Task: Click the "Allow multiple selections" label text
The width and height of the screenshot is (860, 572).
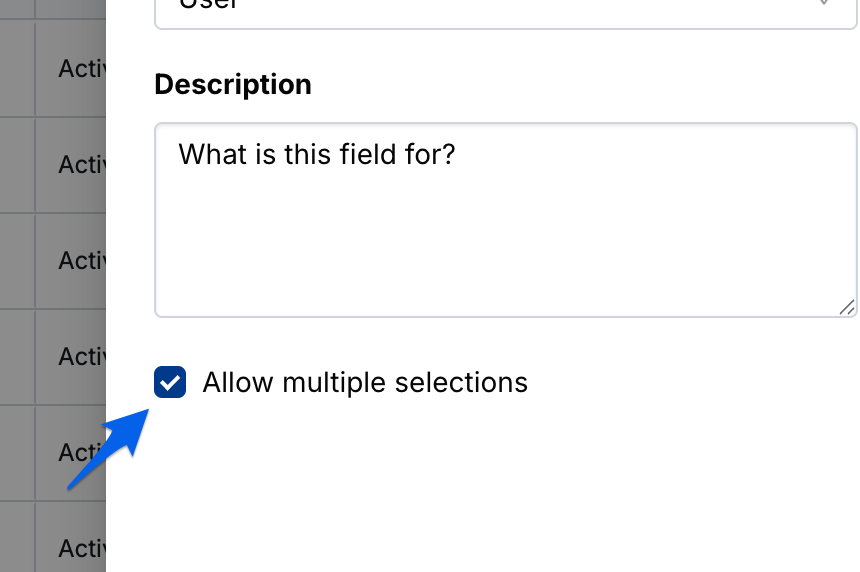Action: tap(365, 382)
